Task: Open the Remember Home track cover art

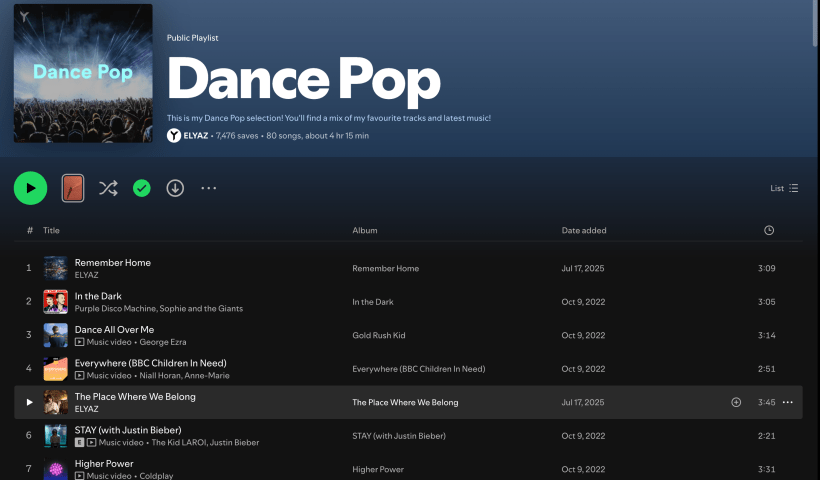Action: coord(55,268)
